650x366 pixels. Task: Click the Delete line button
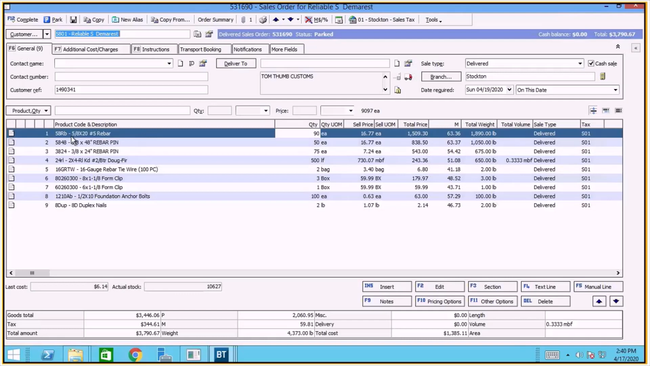click(x=545, y=301)
